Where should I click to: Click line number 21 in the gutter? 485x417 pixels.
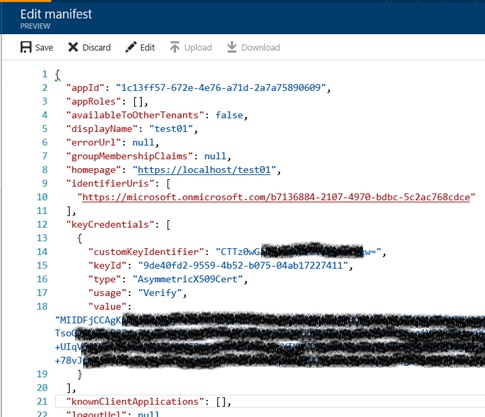tap(42, 402)
